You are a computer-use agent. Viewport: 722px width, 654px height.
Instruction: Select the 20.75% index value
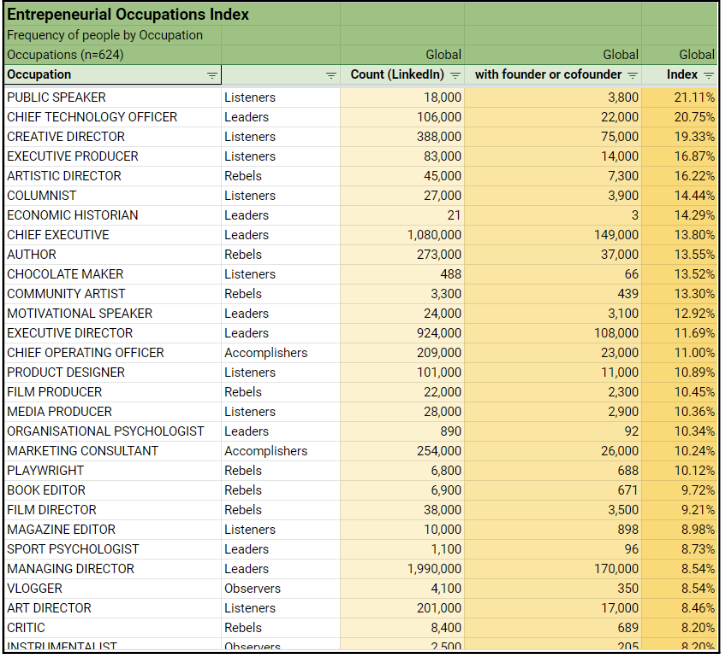pyautogui.click(x=679, y=117)
